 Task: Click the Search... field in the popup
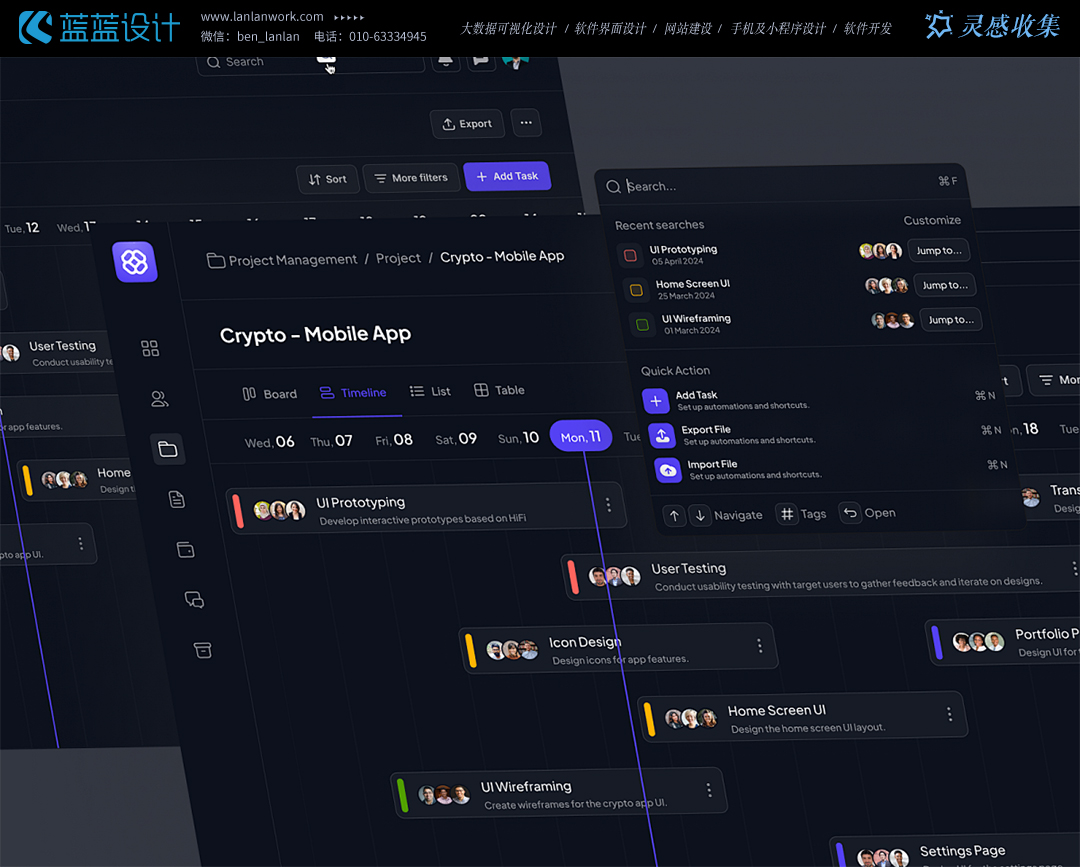coord(760,186)
